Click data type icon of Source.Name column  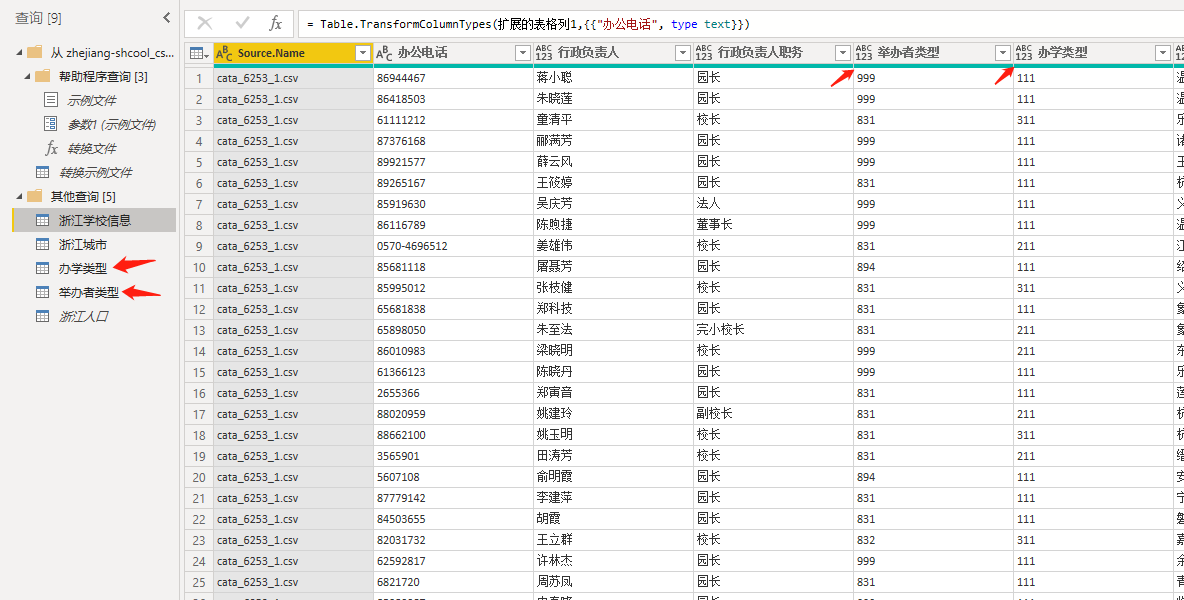click(x=225, y=53)
